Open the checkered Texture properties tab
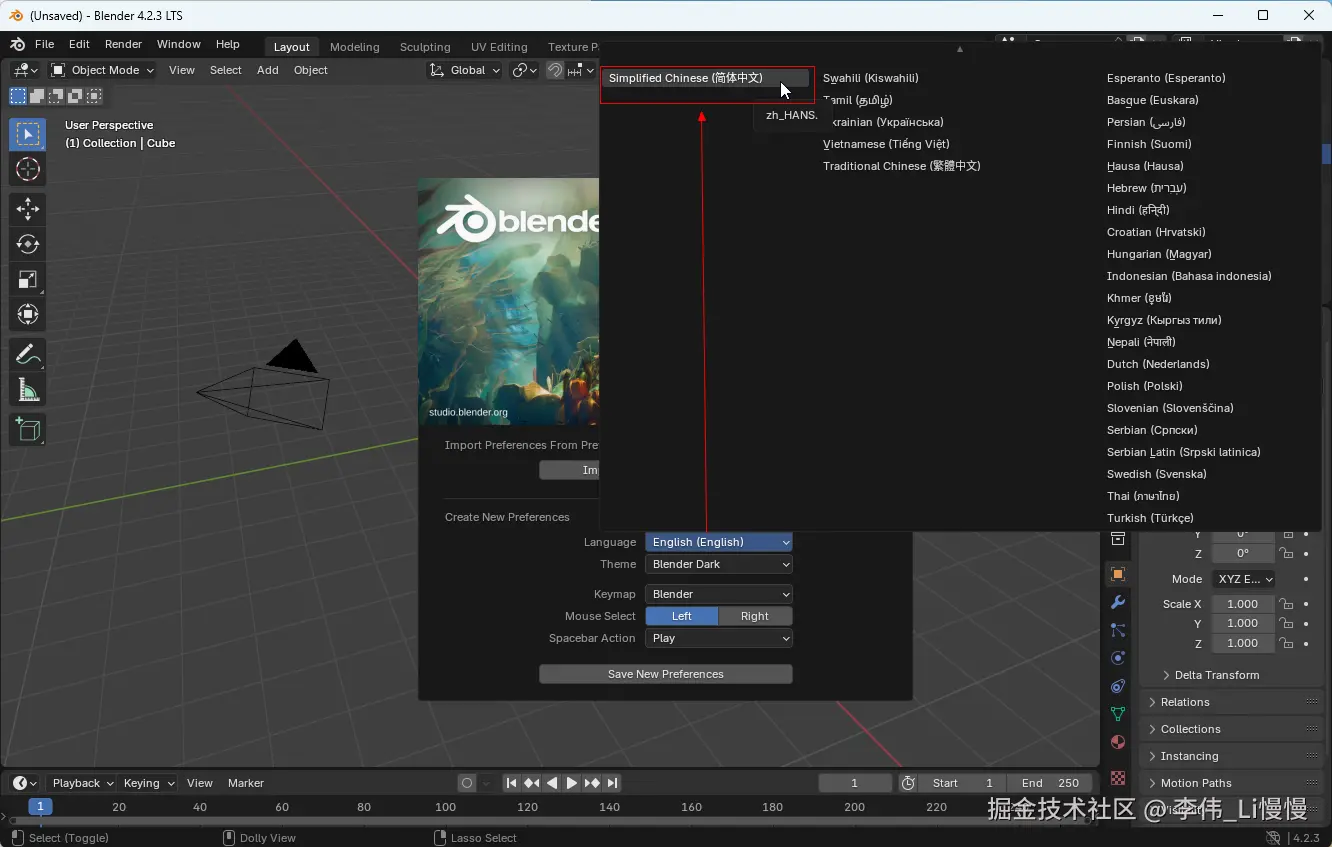The height and width of the screenshot is (847, 1332). (x=1118, y=778)
